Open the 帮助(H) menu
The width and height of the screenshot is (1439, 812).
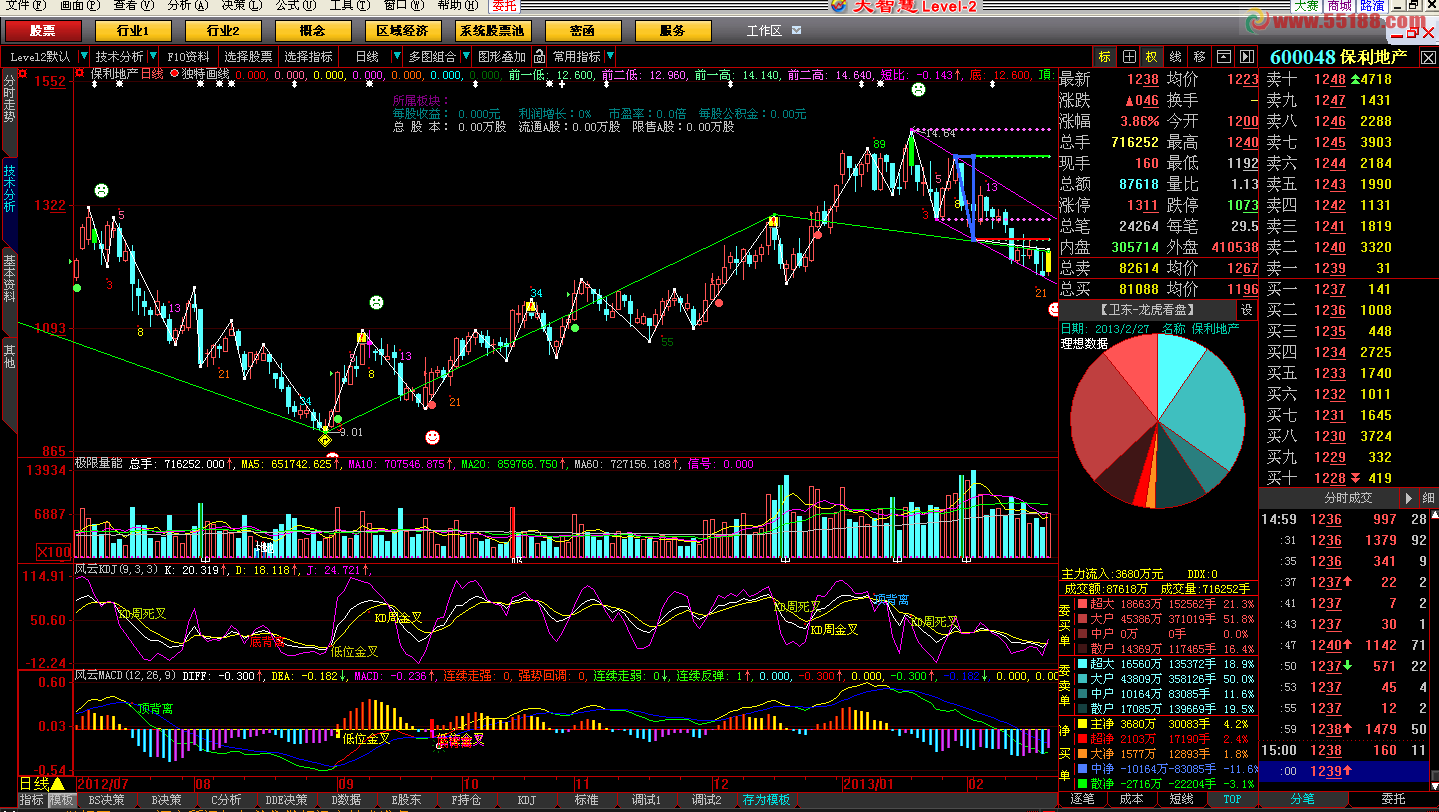coord(457,5)
